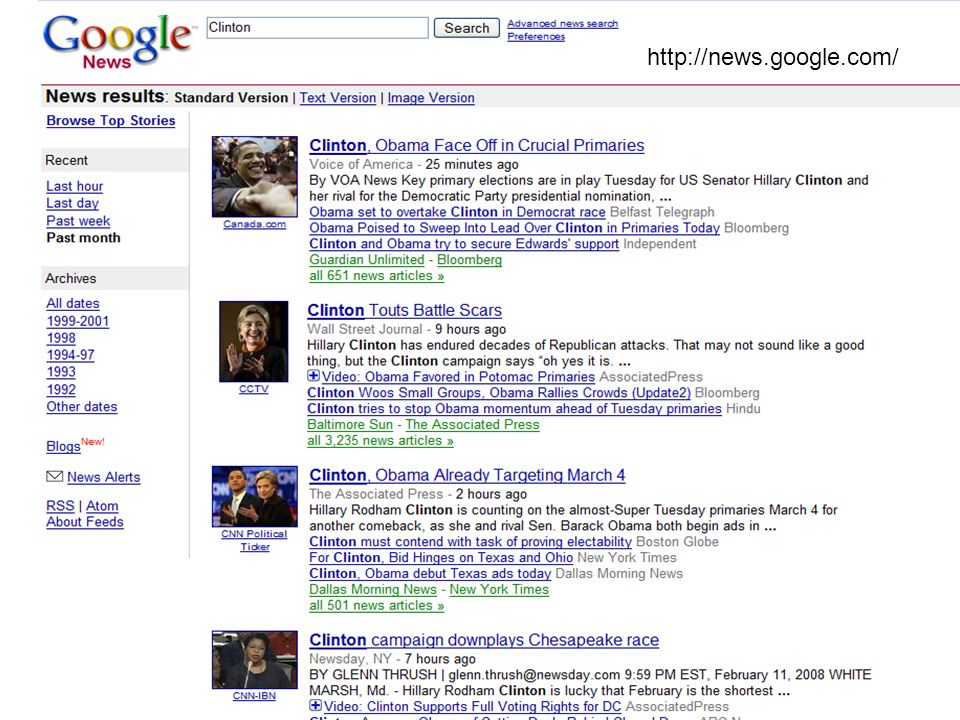This screenshot has width=960, height=720.
Task: Select the 1993 archive
Action: pyautogui.click(x=61, y=372)
